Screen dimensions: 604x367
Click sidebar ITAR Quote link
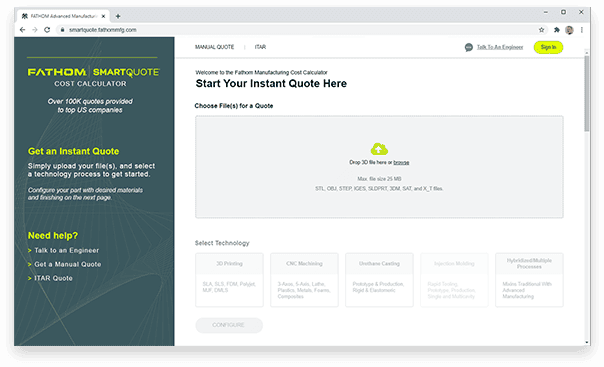[53, 278]
